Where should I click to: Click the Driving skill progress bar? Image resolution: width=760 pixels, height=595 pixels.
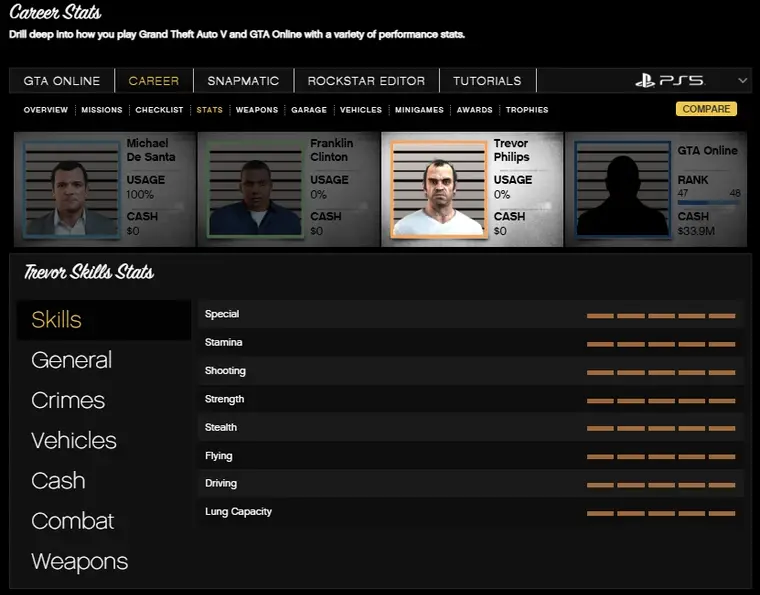click(661, 485)
